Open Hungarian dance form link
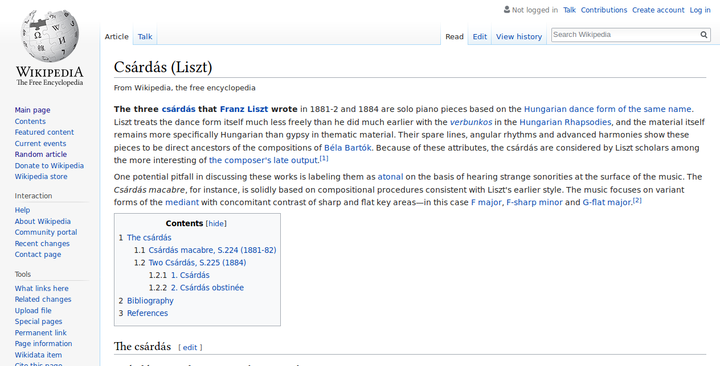 608,109
